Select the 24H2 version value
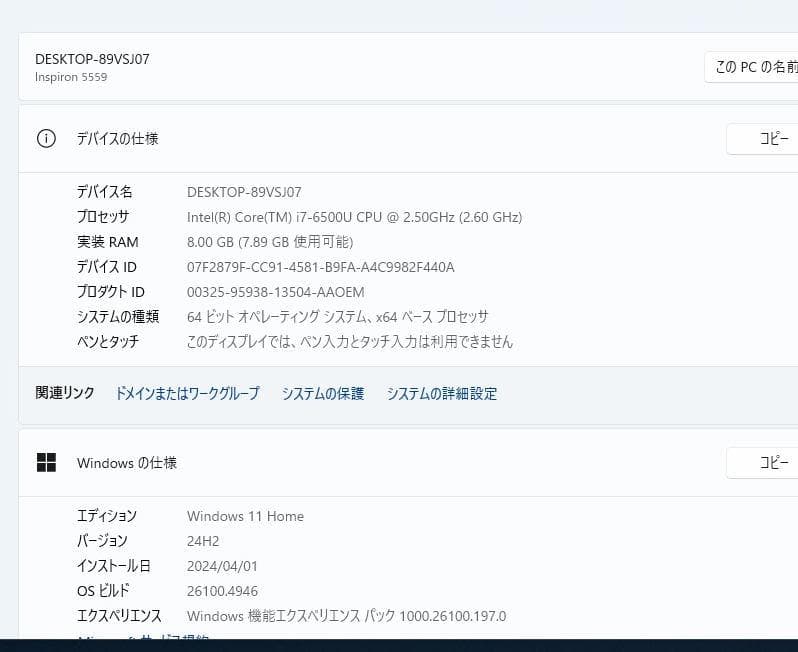 click(x=203, y=541)
